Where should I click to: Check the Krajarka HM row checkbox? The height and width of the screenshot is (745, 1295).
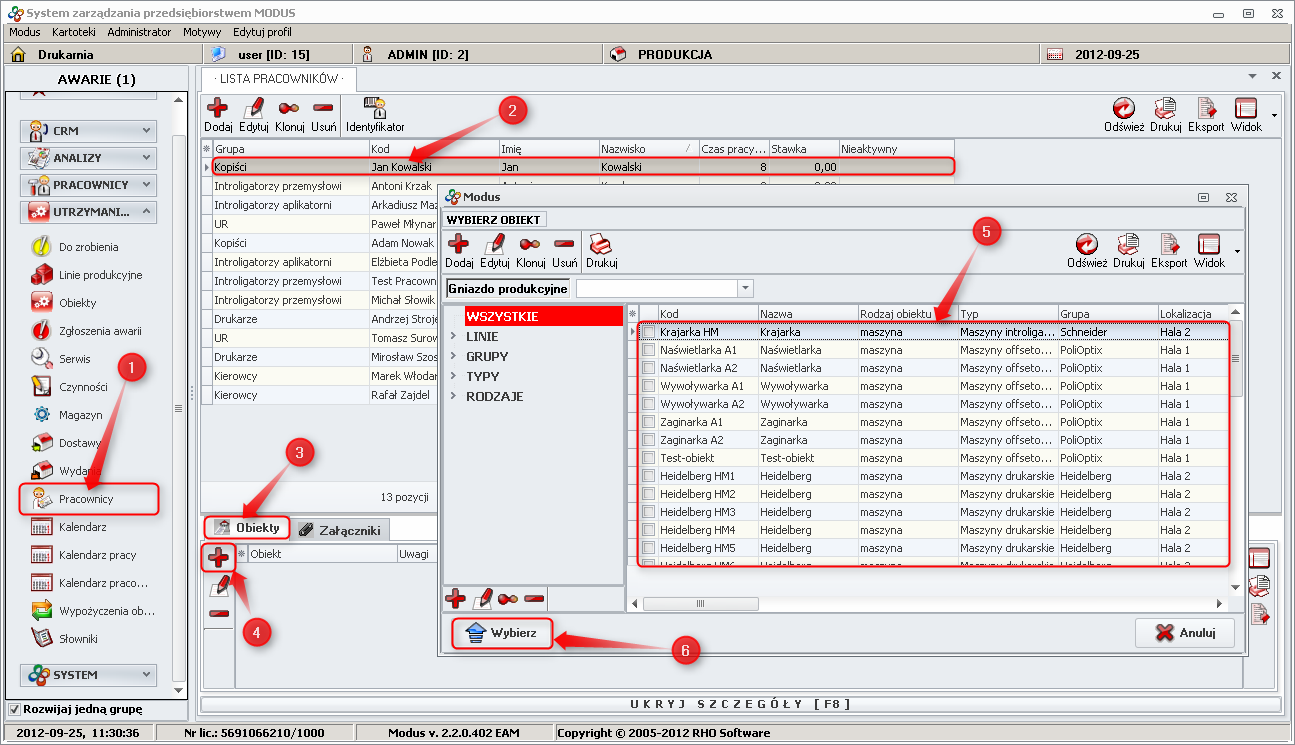click(x=648, y=332)
